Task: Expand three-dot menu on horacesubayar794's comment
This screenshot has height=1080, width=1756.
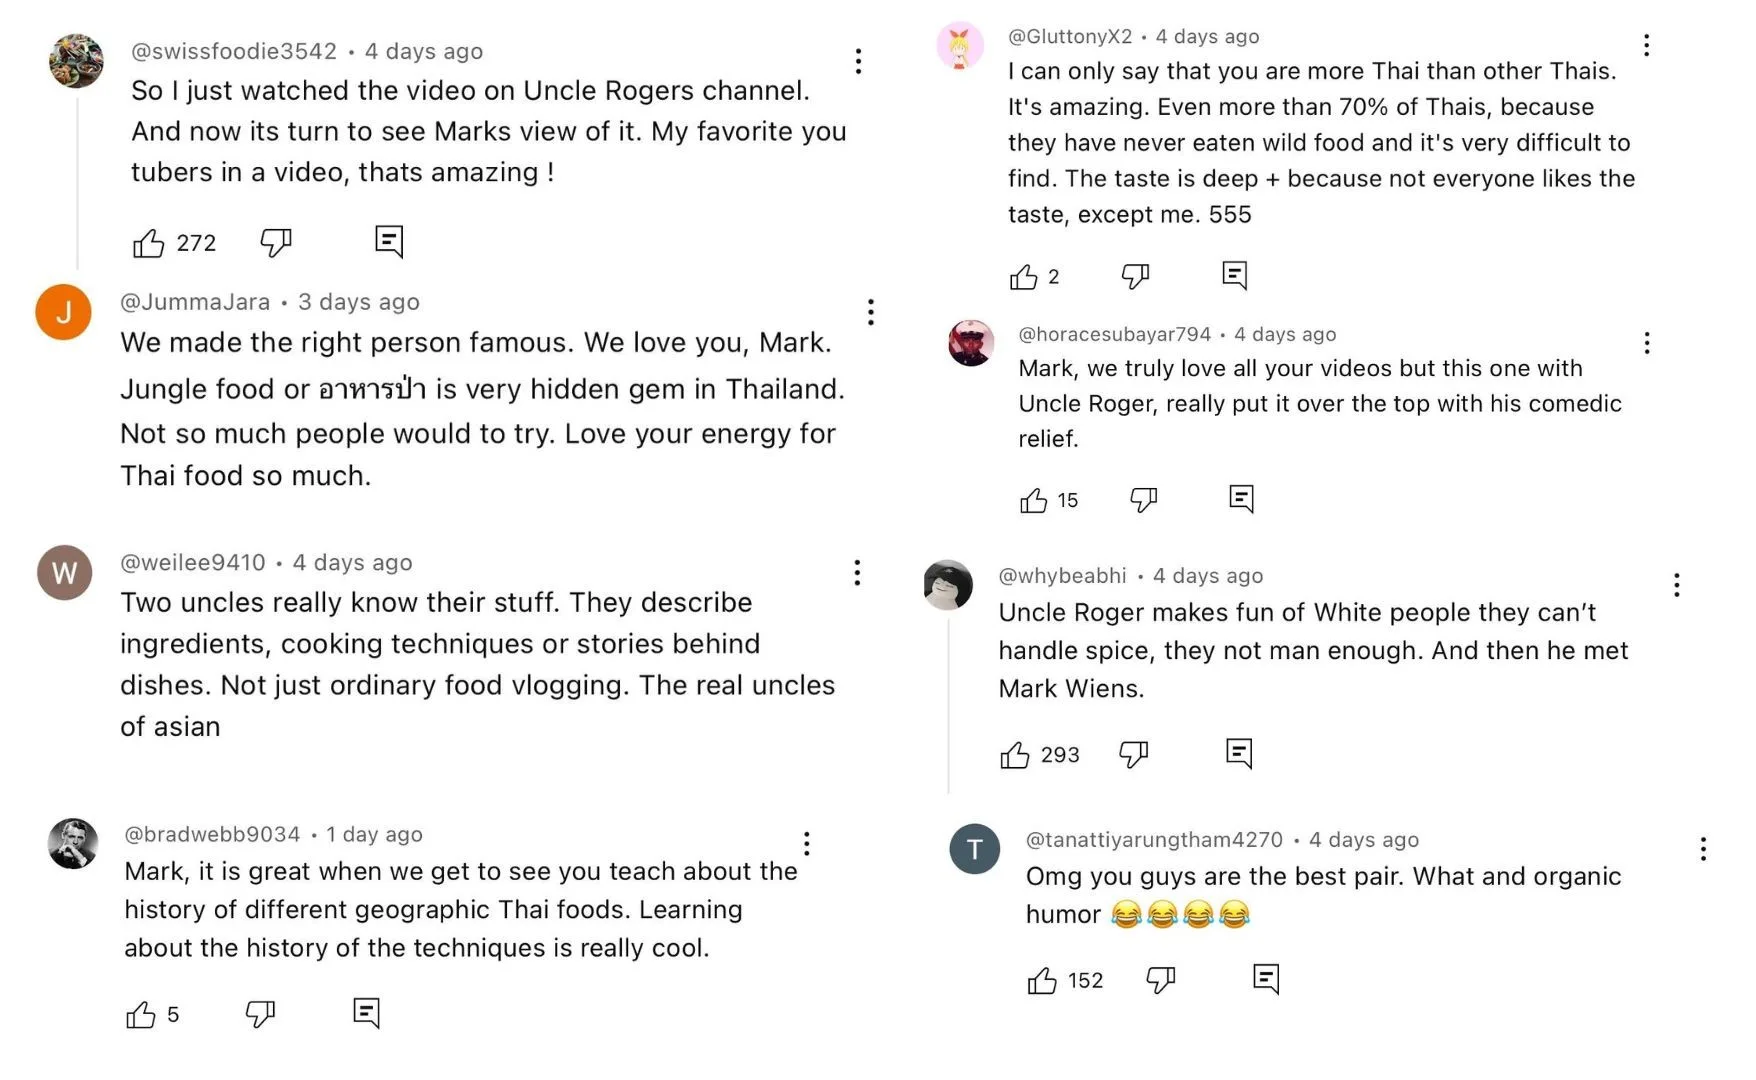Action: click(1647, 343)
